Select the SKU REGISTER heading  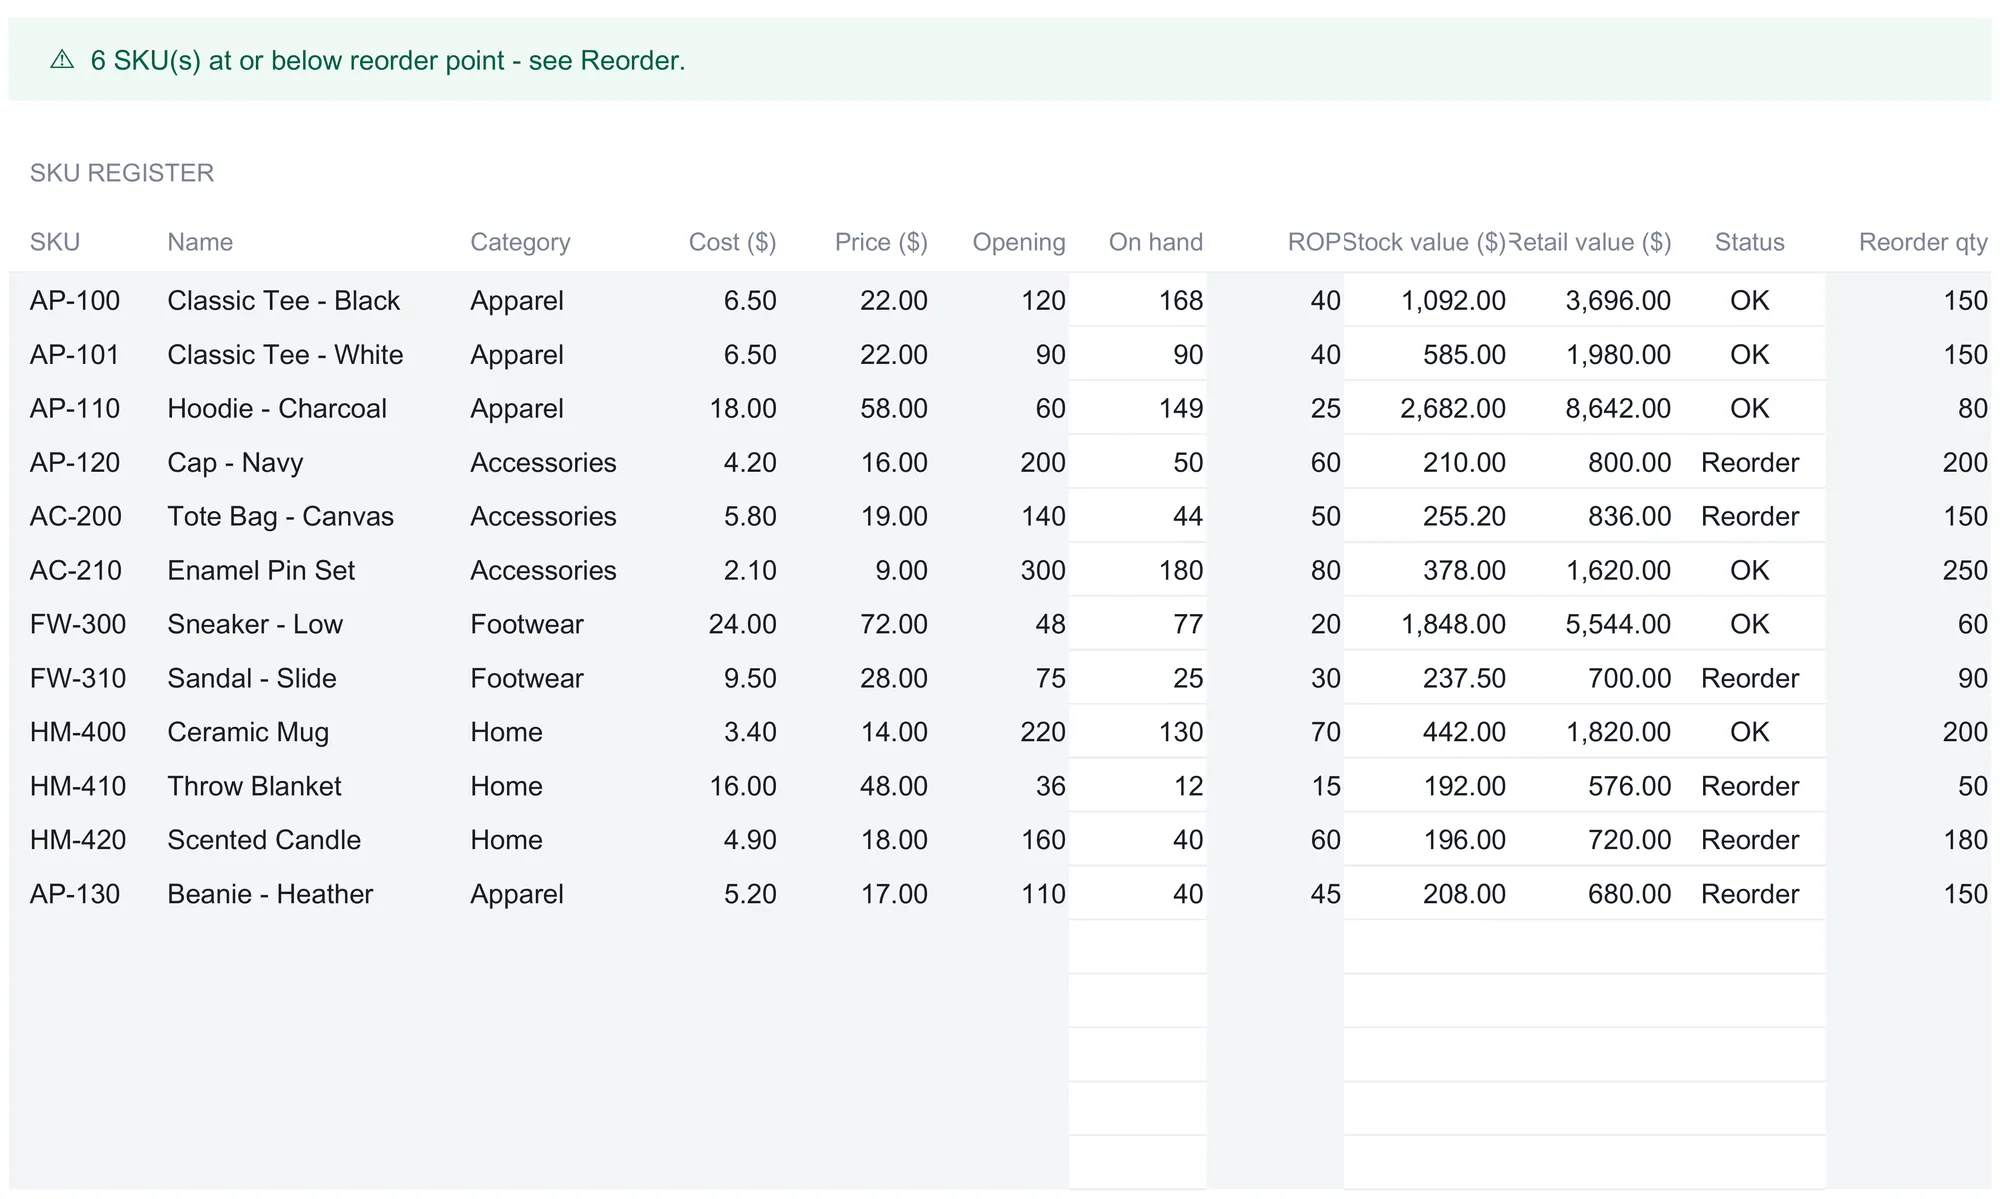[122, 173]
